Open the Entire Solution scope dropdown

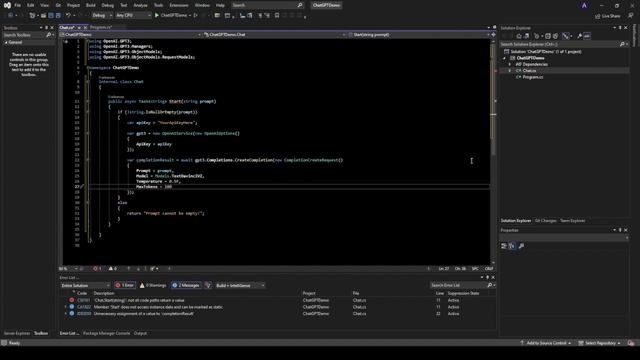point(85,285)
